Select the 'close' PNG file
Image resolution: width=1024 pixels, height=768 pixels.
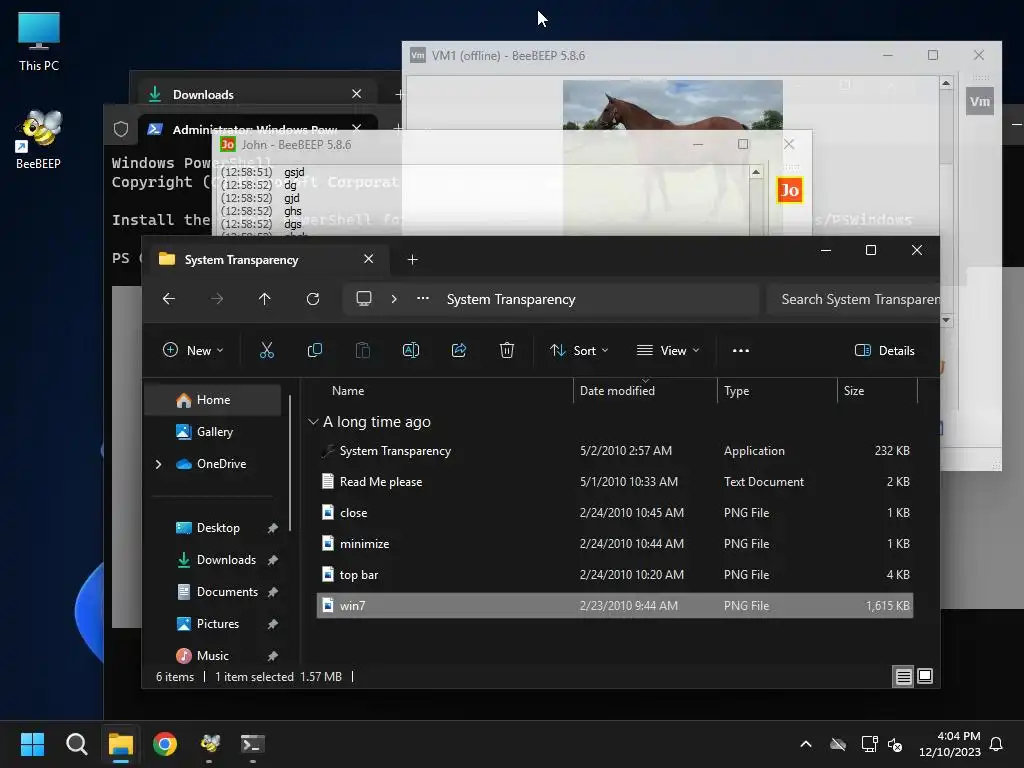pyautogui.click(x=615, y=513)
